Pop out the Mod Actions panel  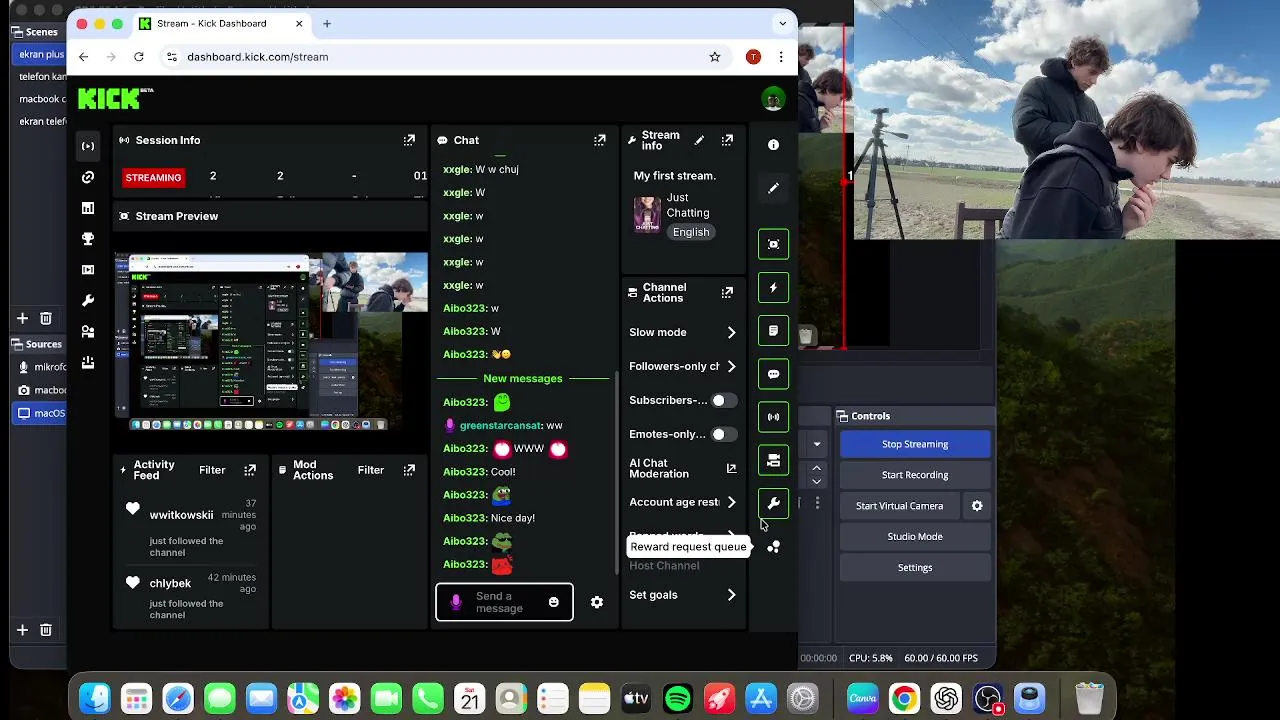[409, 470]
